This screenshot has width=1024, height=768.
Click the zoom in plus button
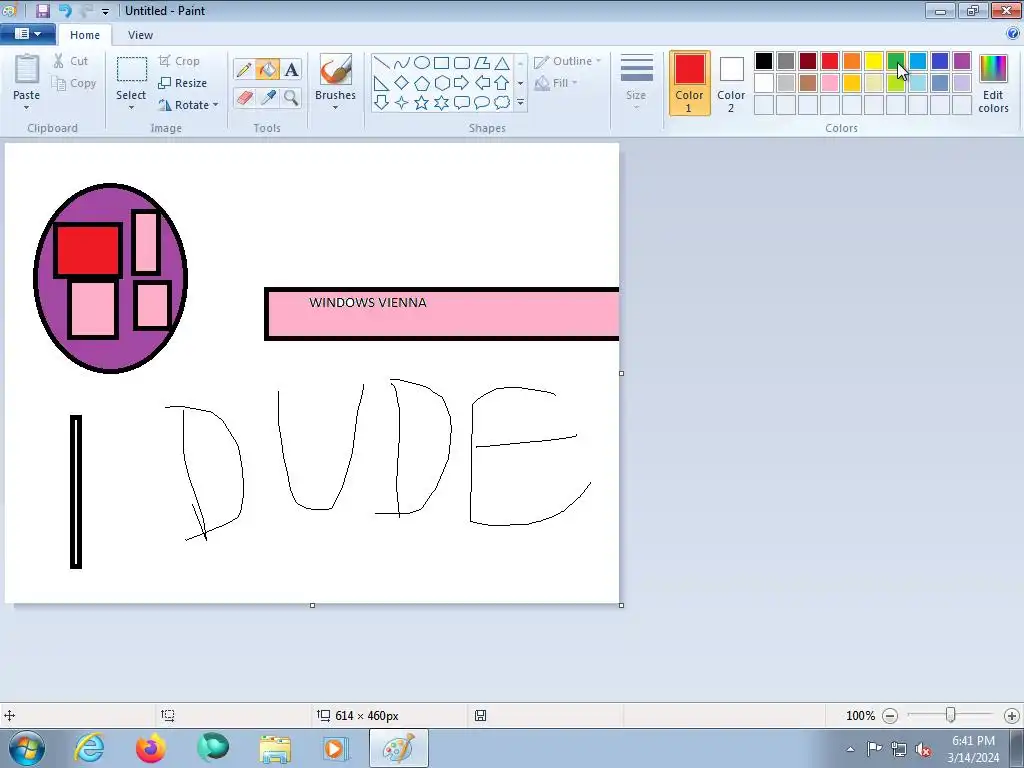click(x=1012, y=716)
